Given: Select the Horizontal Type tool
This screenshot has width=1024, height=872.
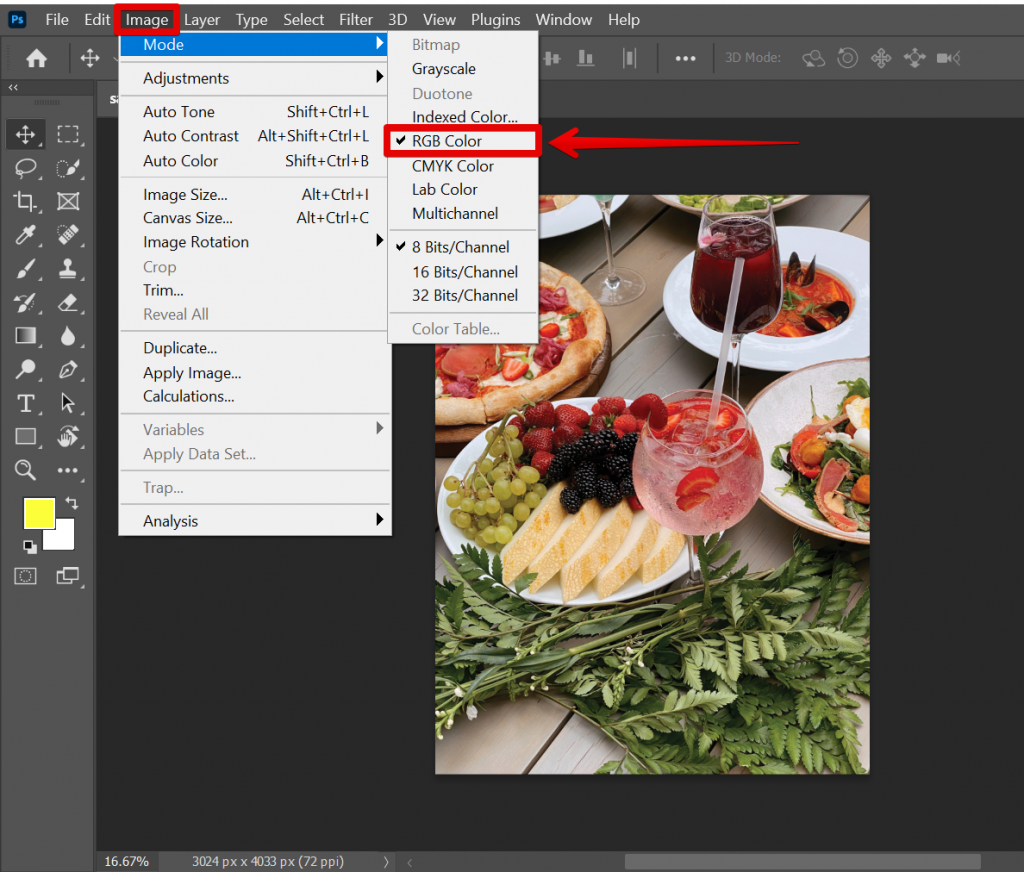Looking at the screenshot, I should point(26,403).
